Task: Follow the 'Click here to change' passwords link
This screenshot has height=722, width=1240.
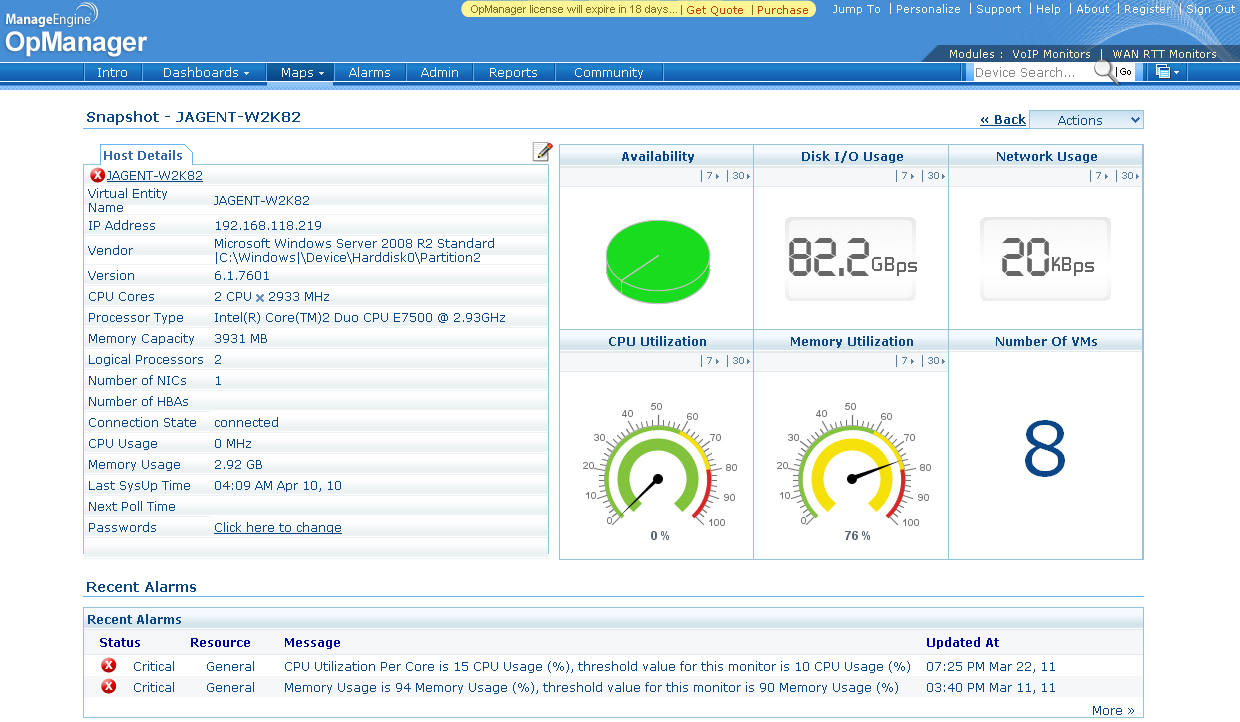Action: pos(278,528)
